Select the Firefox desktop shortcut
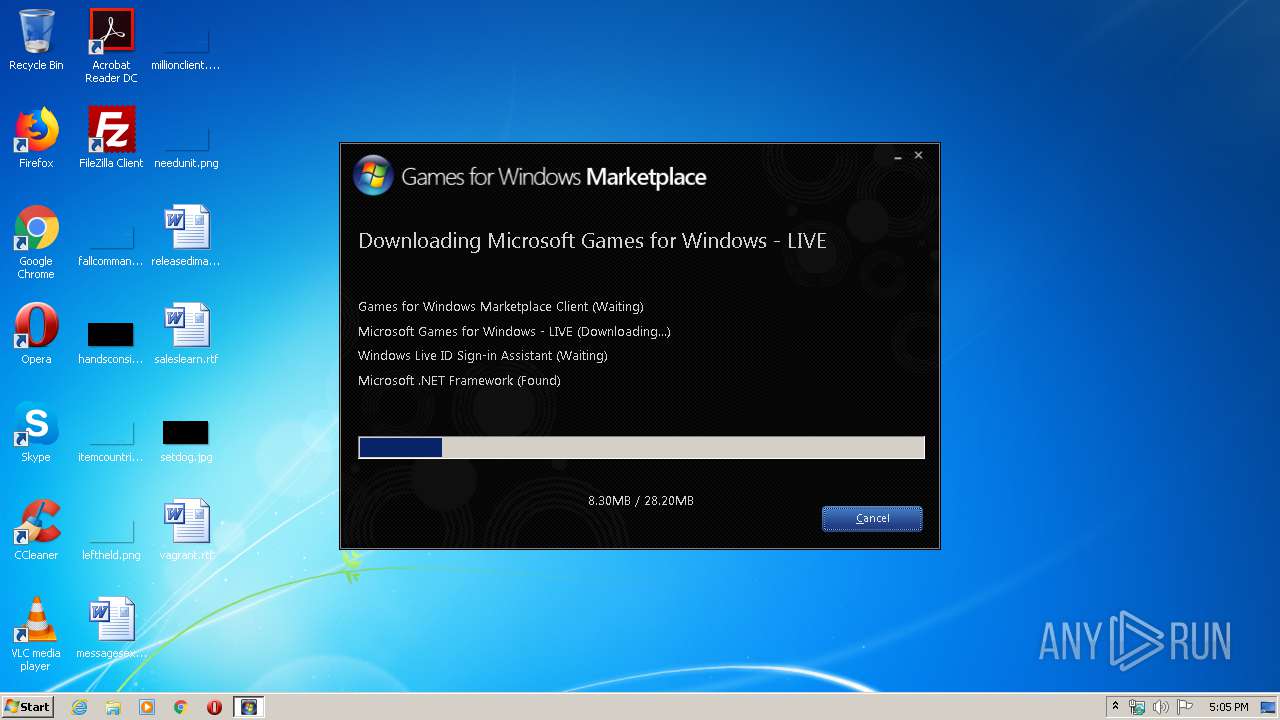Viewport: 1280px width, 720px height. coord(36,138)
